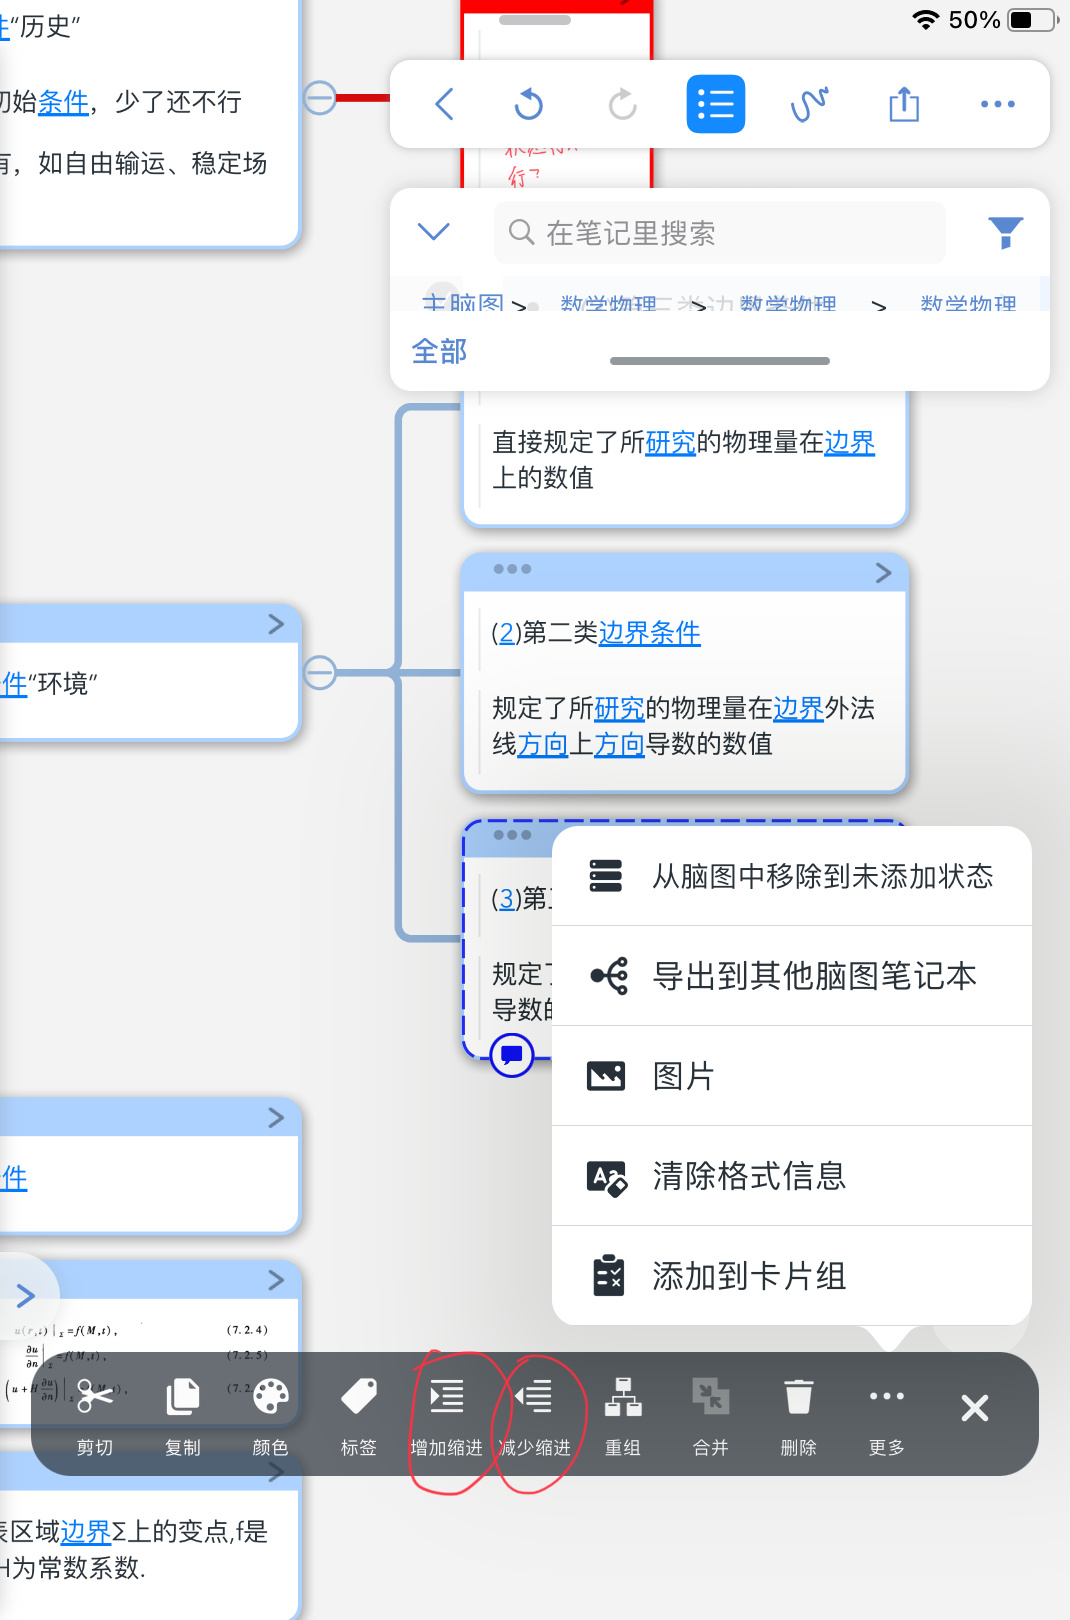Tap three dots on the selected (3) card
Screen dimensions: 1070x1620
[x=512, y=835]
